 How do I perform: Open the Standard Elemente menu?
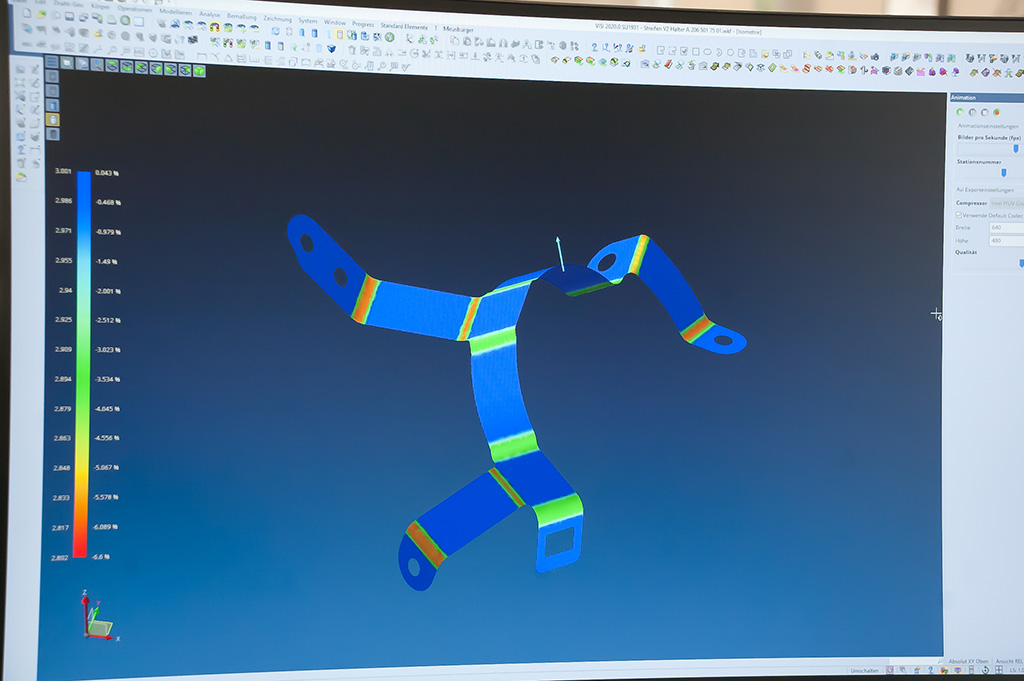tap(404, 27)
